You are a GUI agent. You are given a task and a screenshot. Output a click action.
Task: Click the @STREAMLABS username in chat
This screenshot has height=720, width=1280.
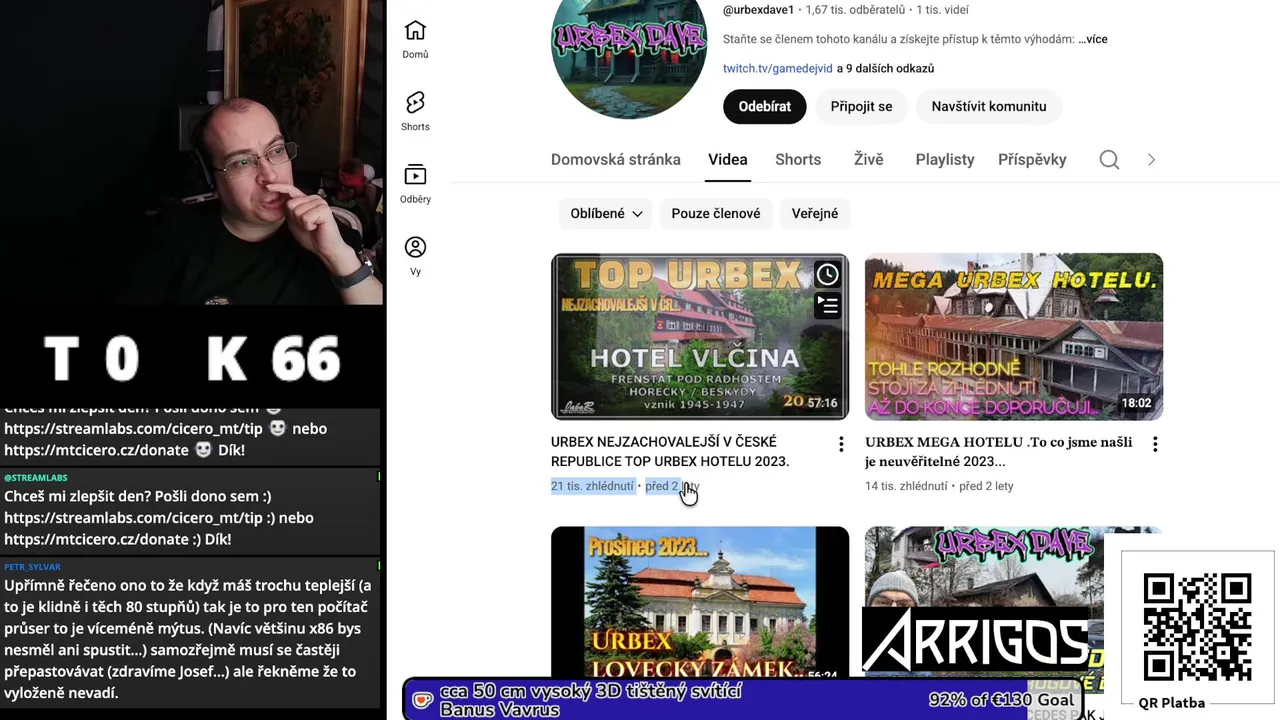36,478
